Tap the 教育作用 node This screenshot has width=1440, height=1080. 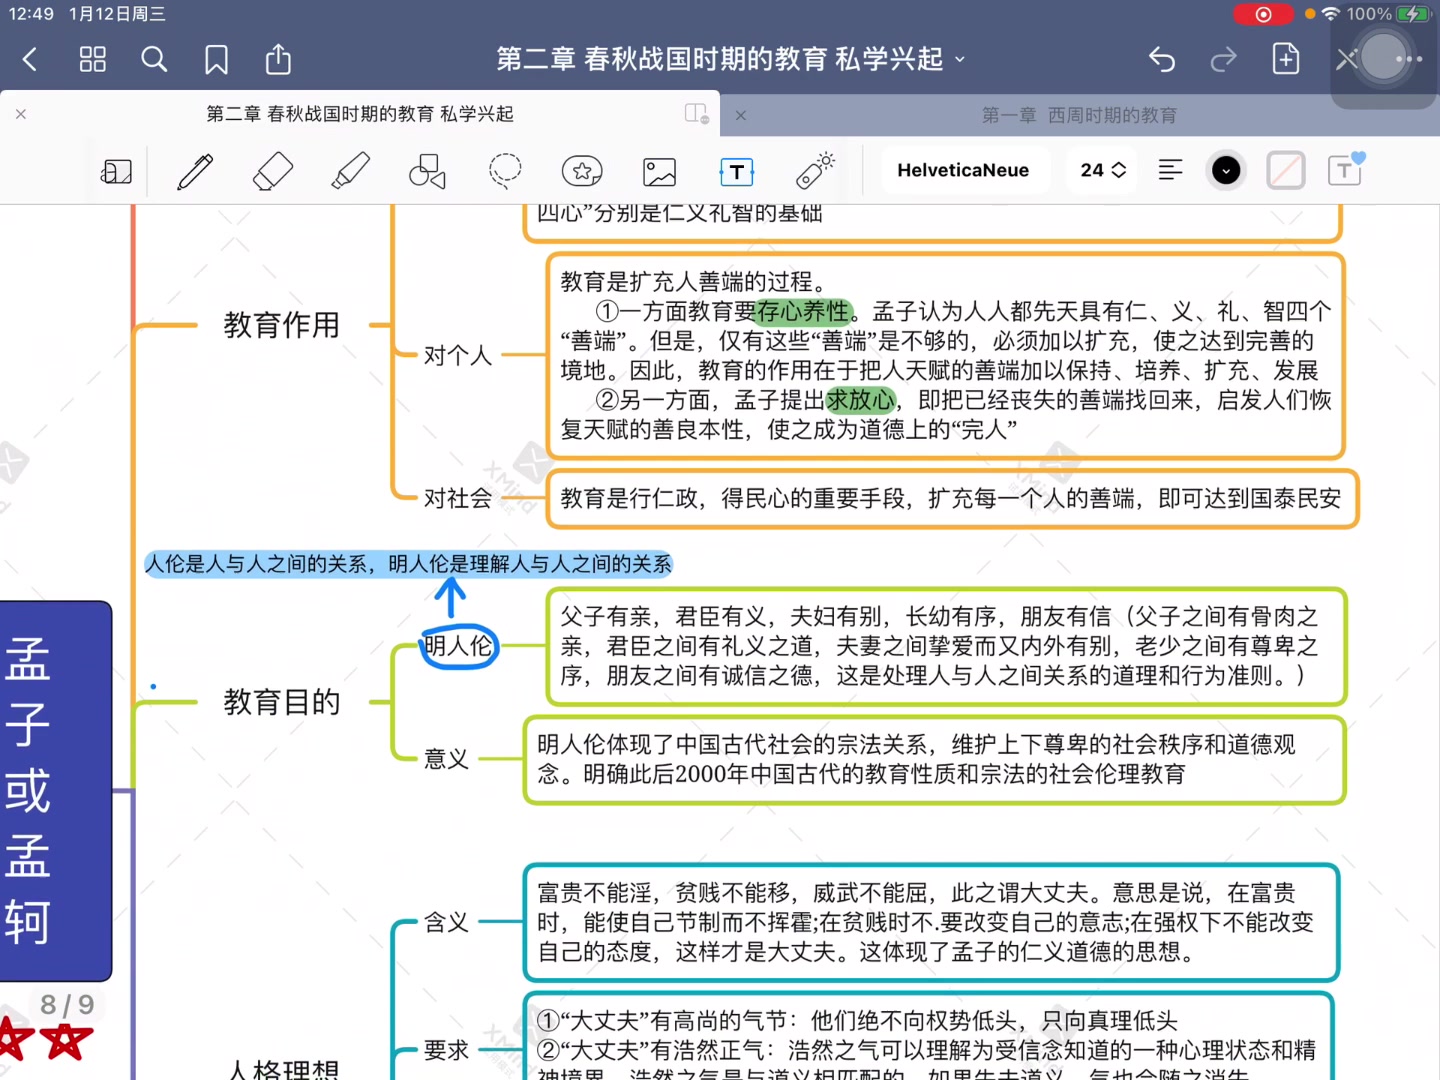tap(282, 325)
